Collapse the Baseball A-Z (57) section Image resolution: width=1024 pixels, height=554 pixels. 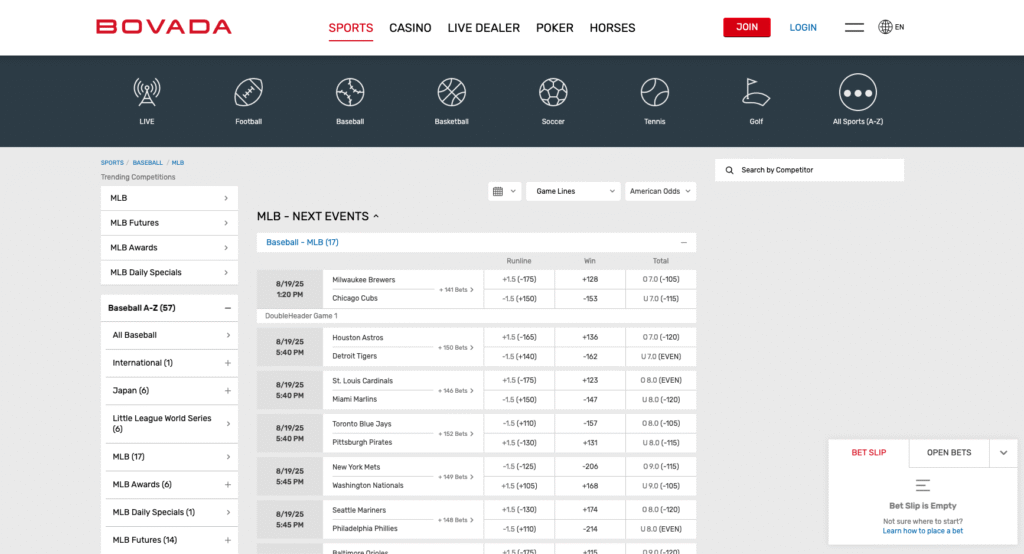pos(228,308)
